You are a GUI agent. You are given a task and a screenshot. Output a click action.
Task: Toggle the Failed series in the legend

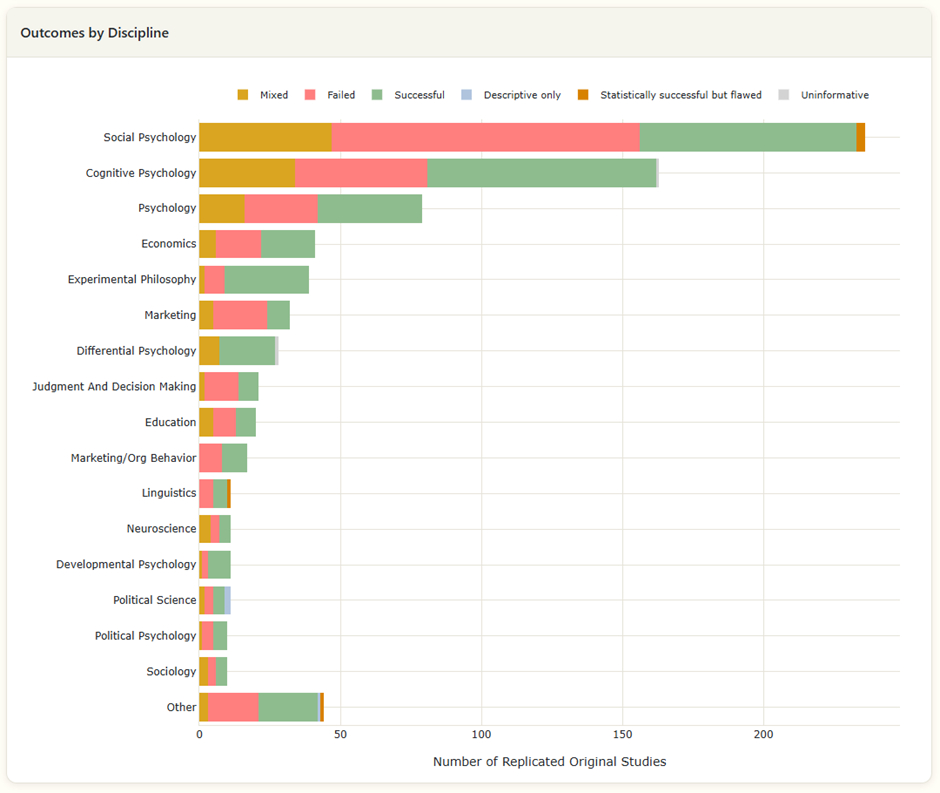pos(340,95)
